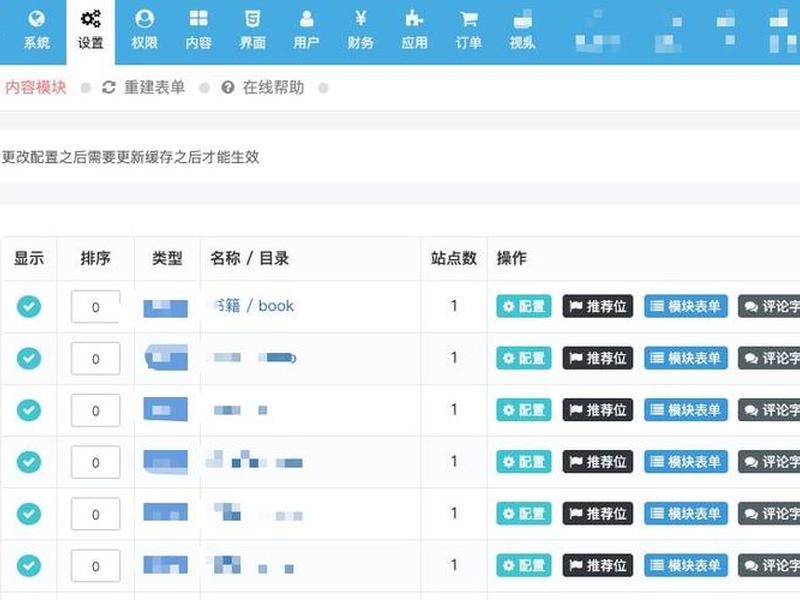Click the 站点数 column header
800x600 pixels.
tap(454, 258)
